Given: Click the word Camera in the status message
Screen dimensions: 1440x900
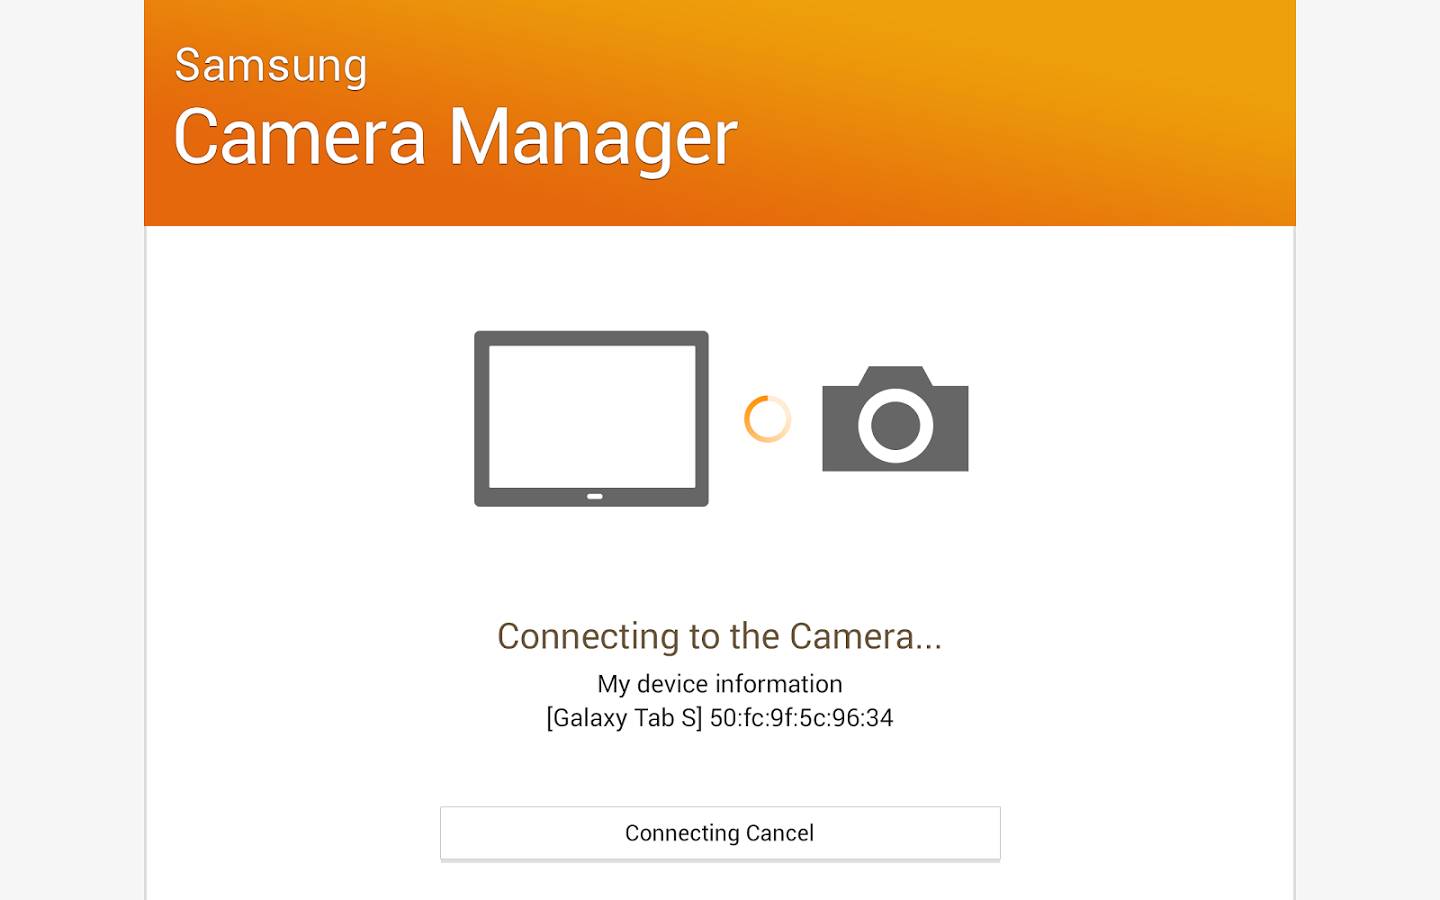Looking at the screenshot, I should [852, 636].
